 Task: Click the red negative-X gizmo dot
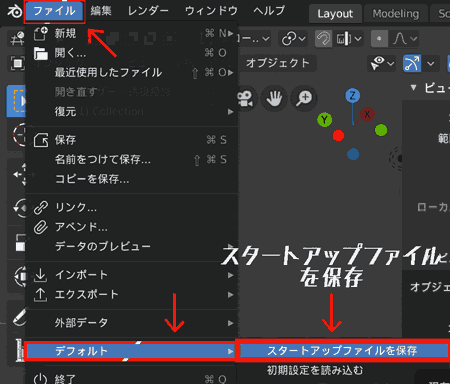(x=338, y=136)
